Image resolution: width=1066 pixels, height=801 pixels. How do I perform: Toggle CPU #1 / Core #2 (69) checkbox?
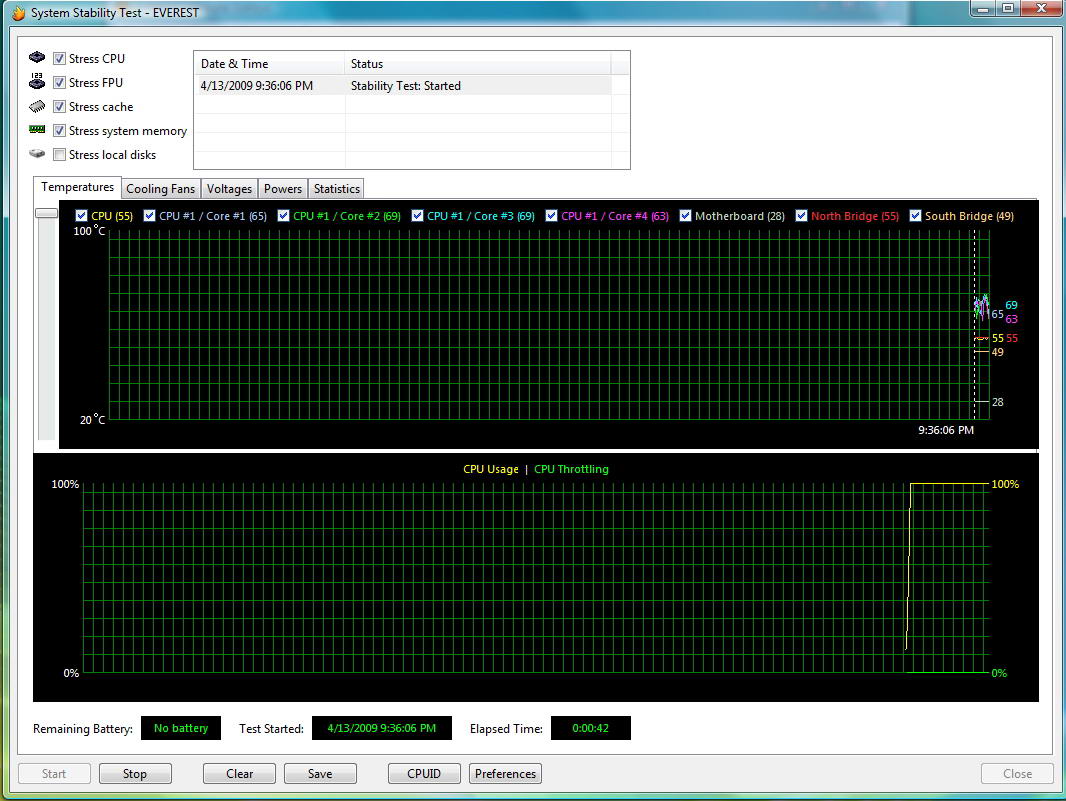click(283, 216)
